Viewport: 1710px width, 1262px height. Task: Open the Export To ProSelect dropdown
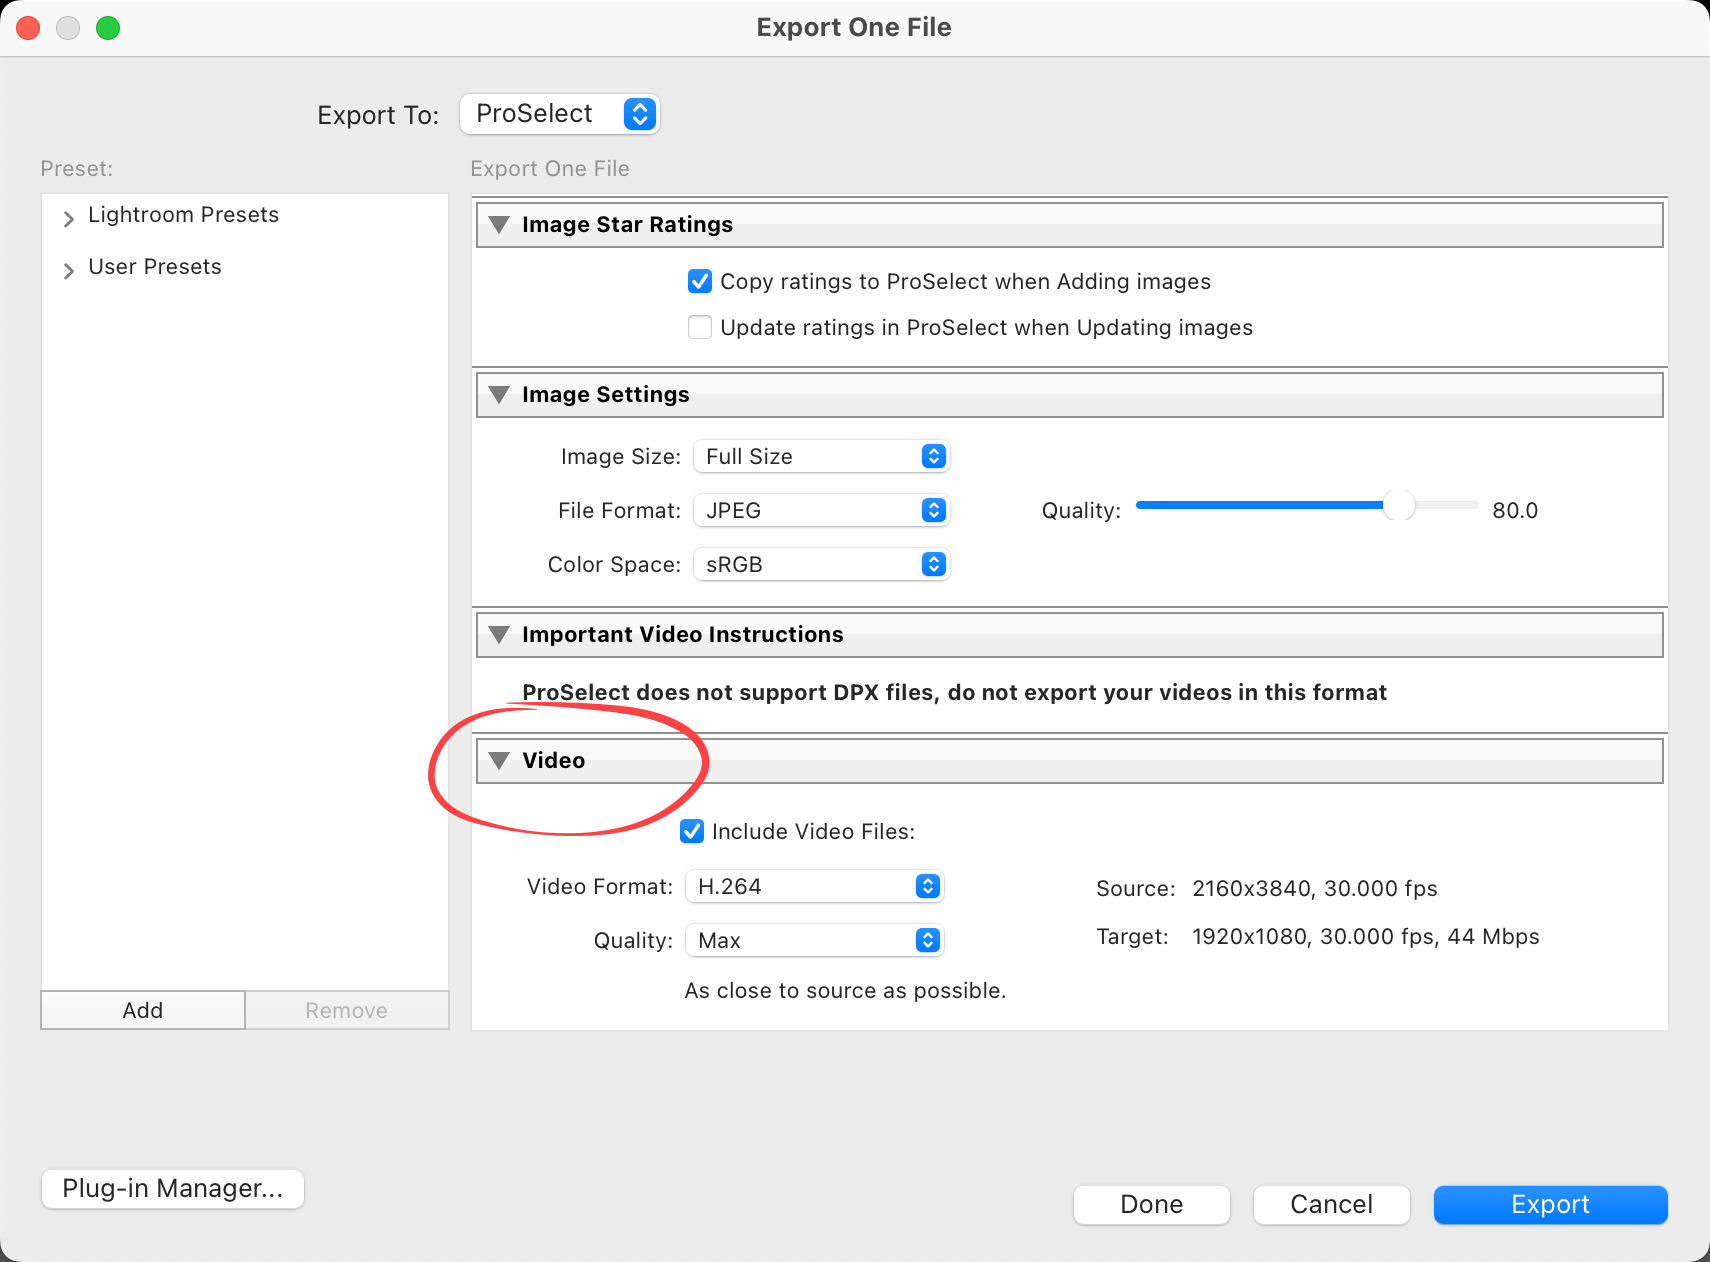pyautogui.click(x=559, y=114)
